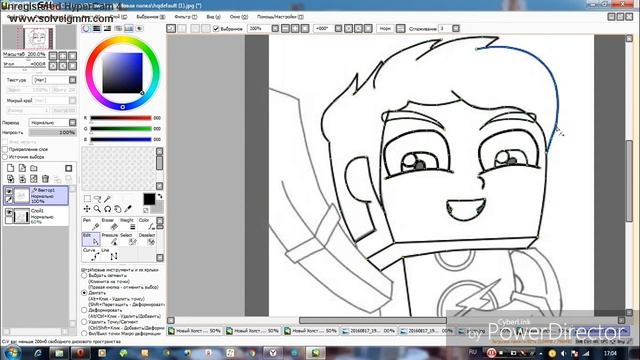Open the Фильтр menu

(185, 17)
